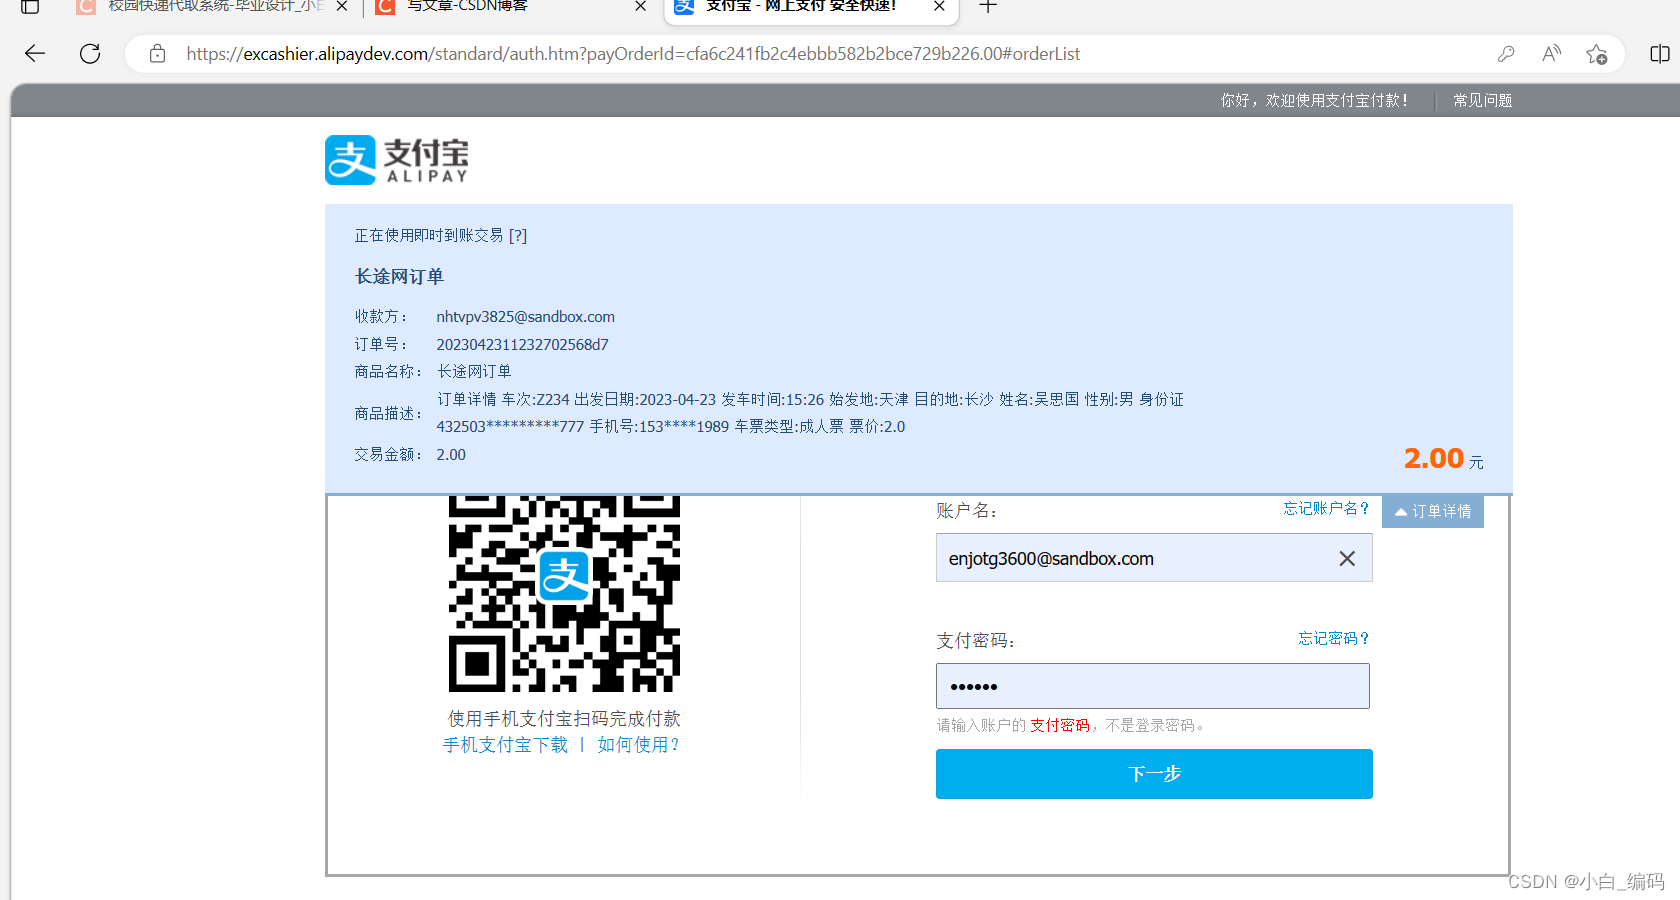Open the tab actions menu icon

point(30,6)
